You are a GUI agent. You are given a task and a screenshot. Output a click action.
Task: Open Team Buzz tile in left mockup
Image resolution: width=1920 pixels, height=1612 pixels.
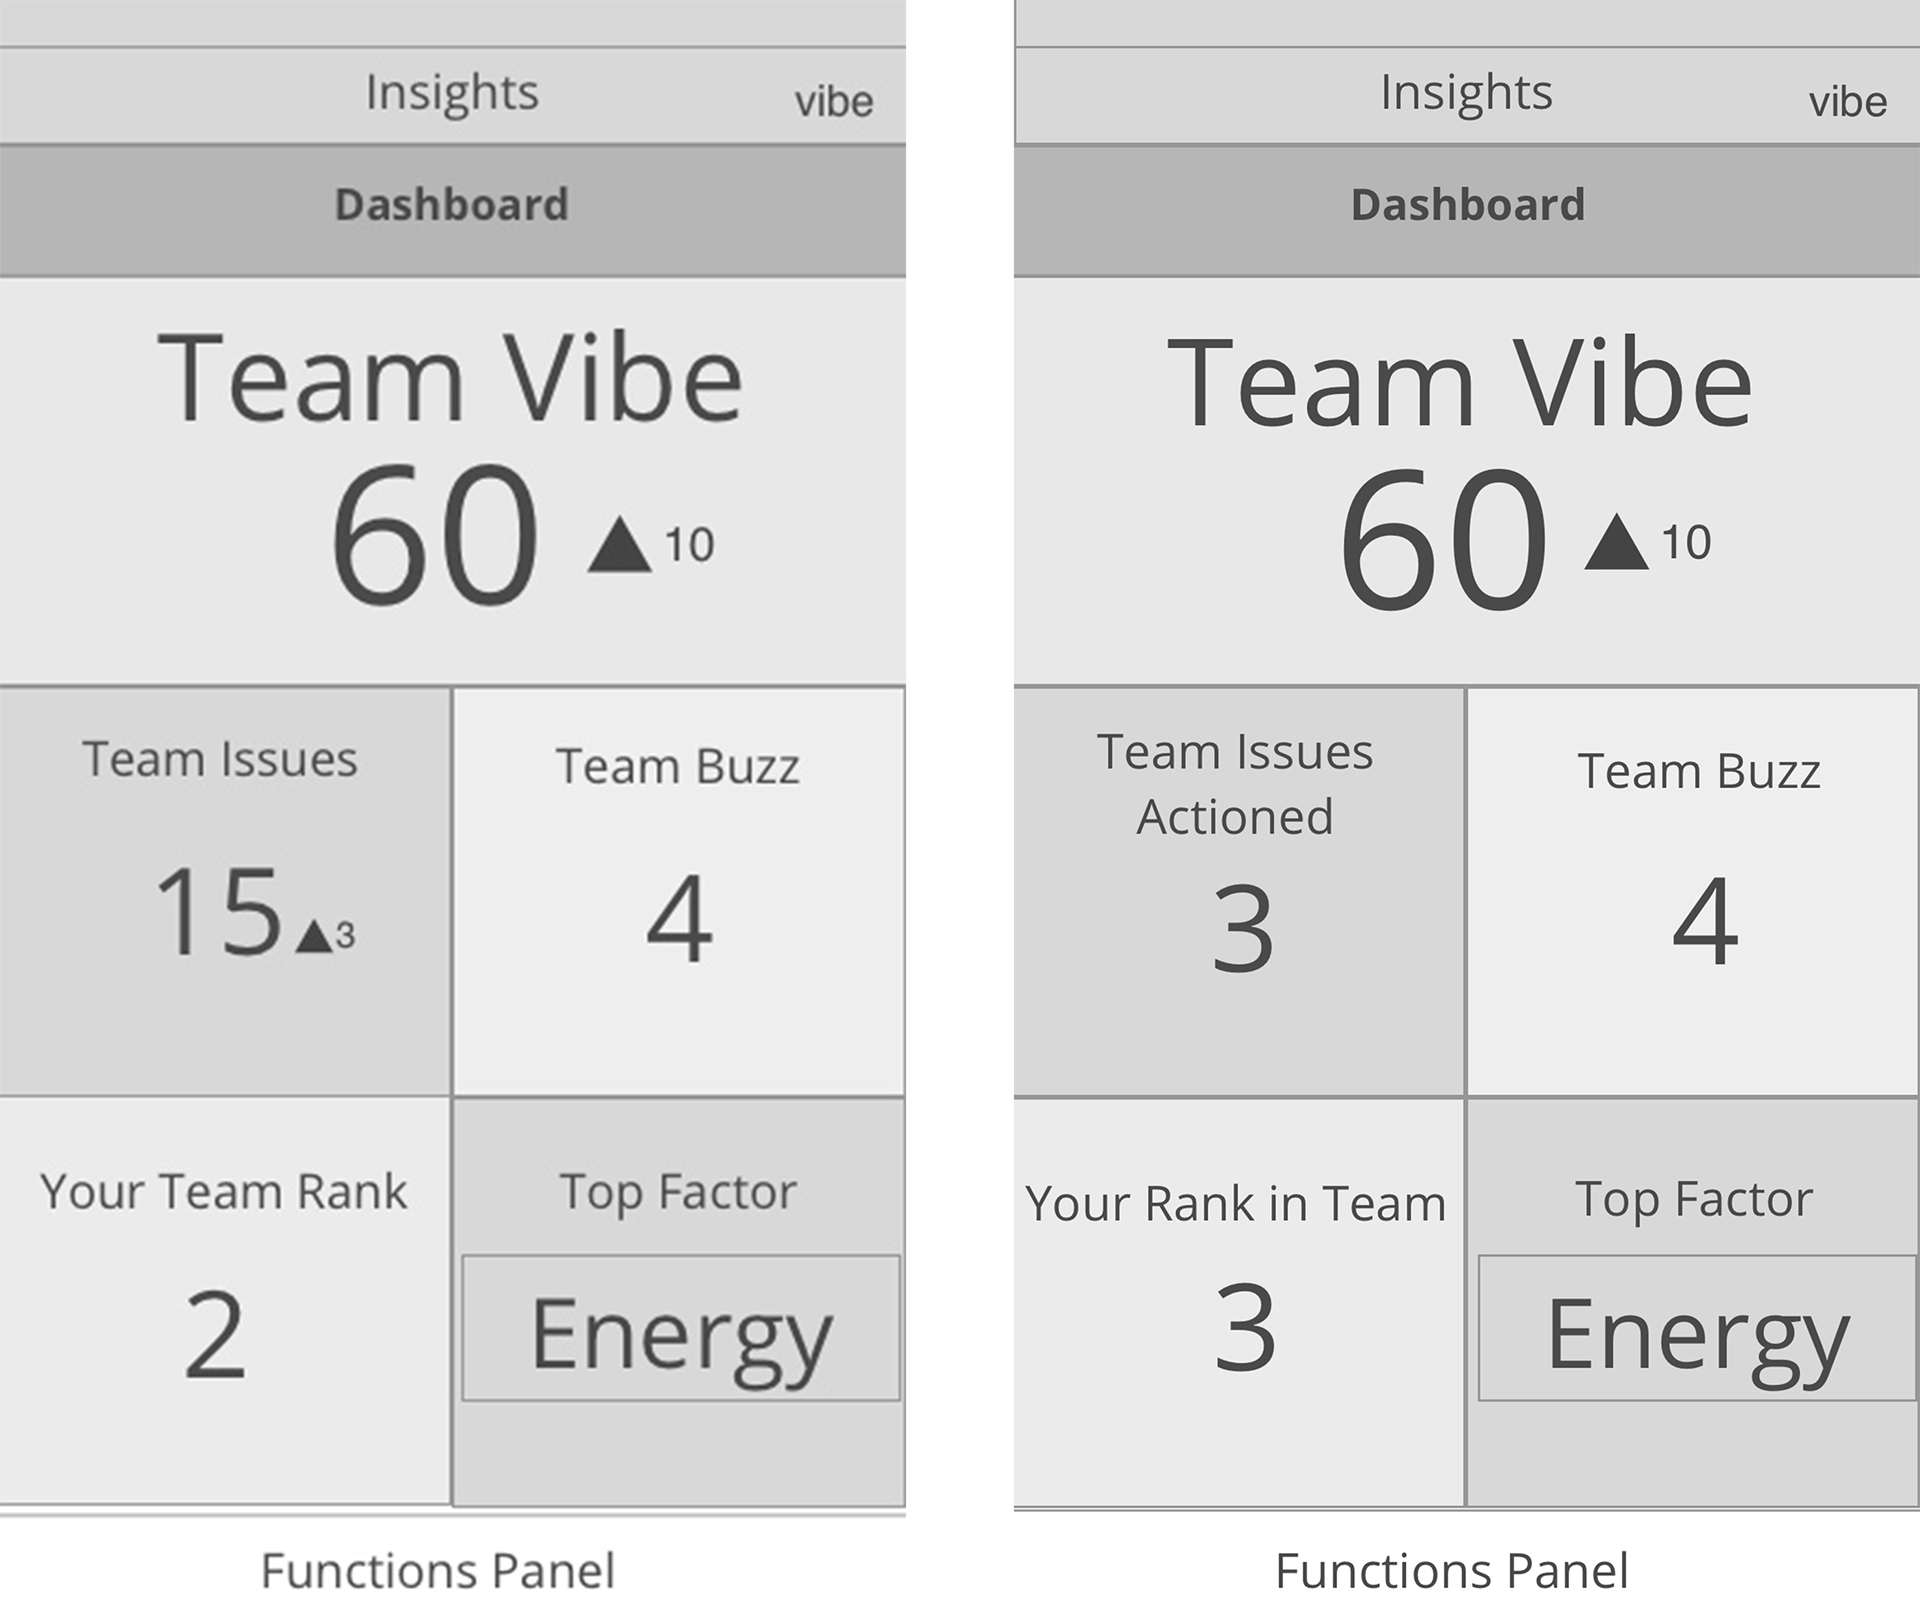click(679, 891)
